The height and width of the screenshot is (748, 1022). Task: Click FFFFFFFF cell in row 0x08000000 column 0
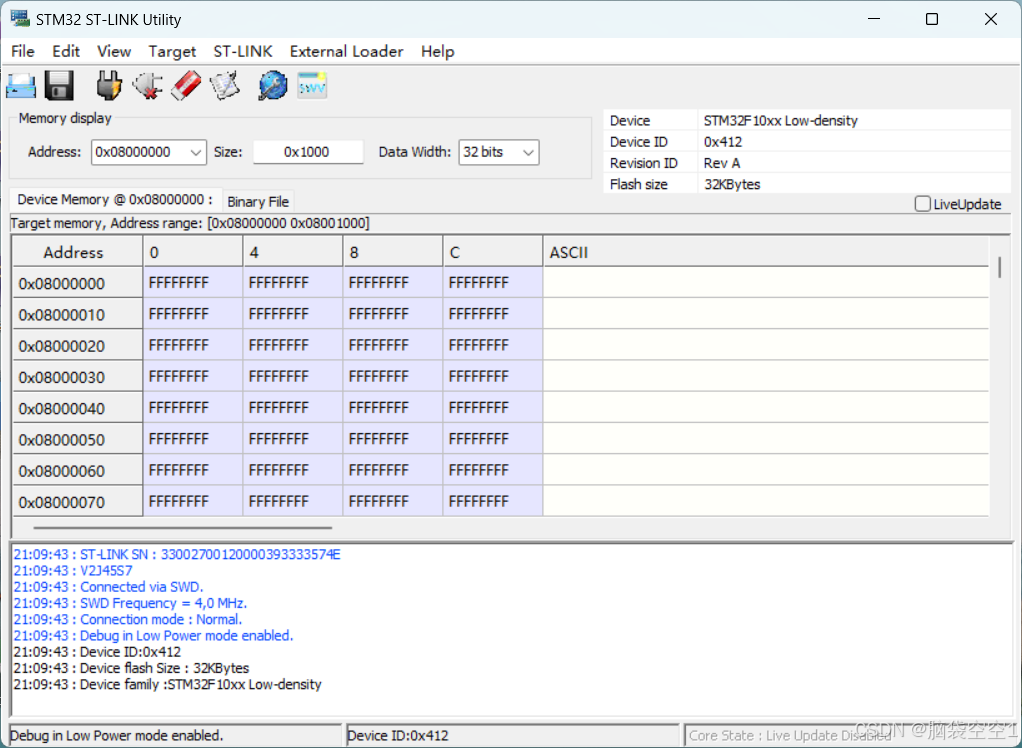(193, 283)
